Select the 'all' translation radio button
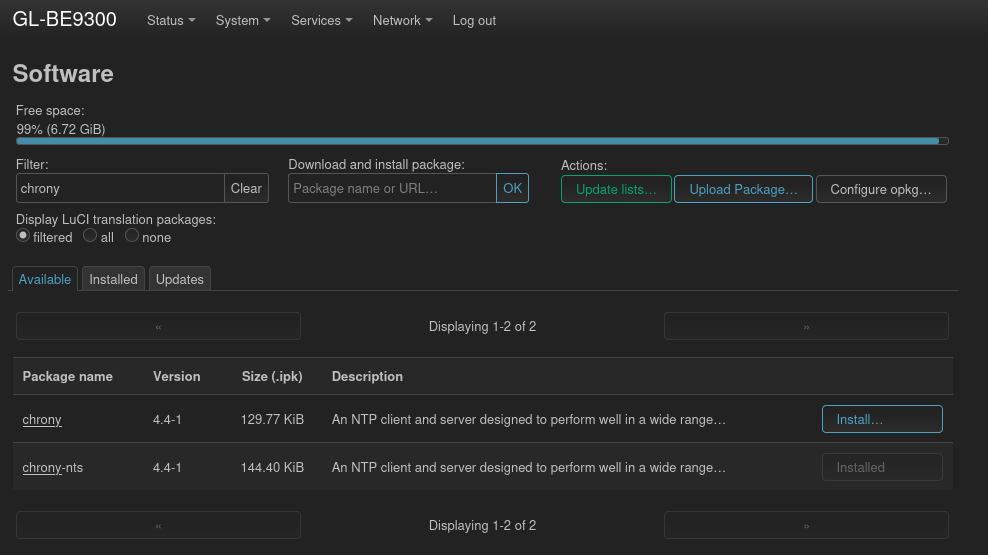Viewport: 988px width, 555px height. (90, 236)
